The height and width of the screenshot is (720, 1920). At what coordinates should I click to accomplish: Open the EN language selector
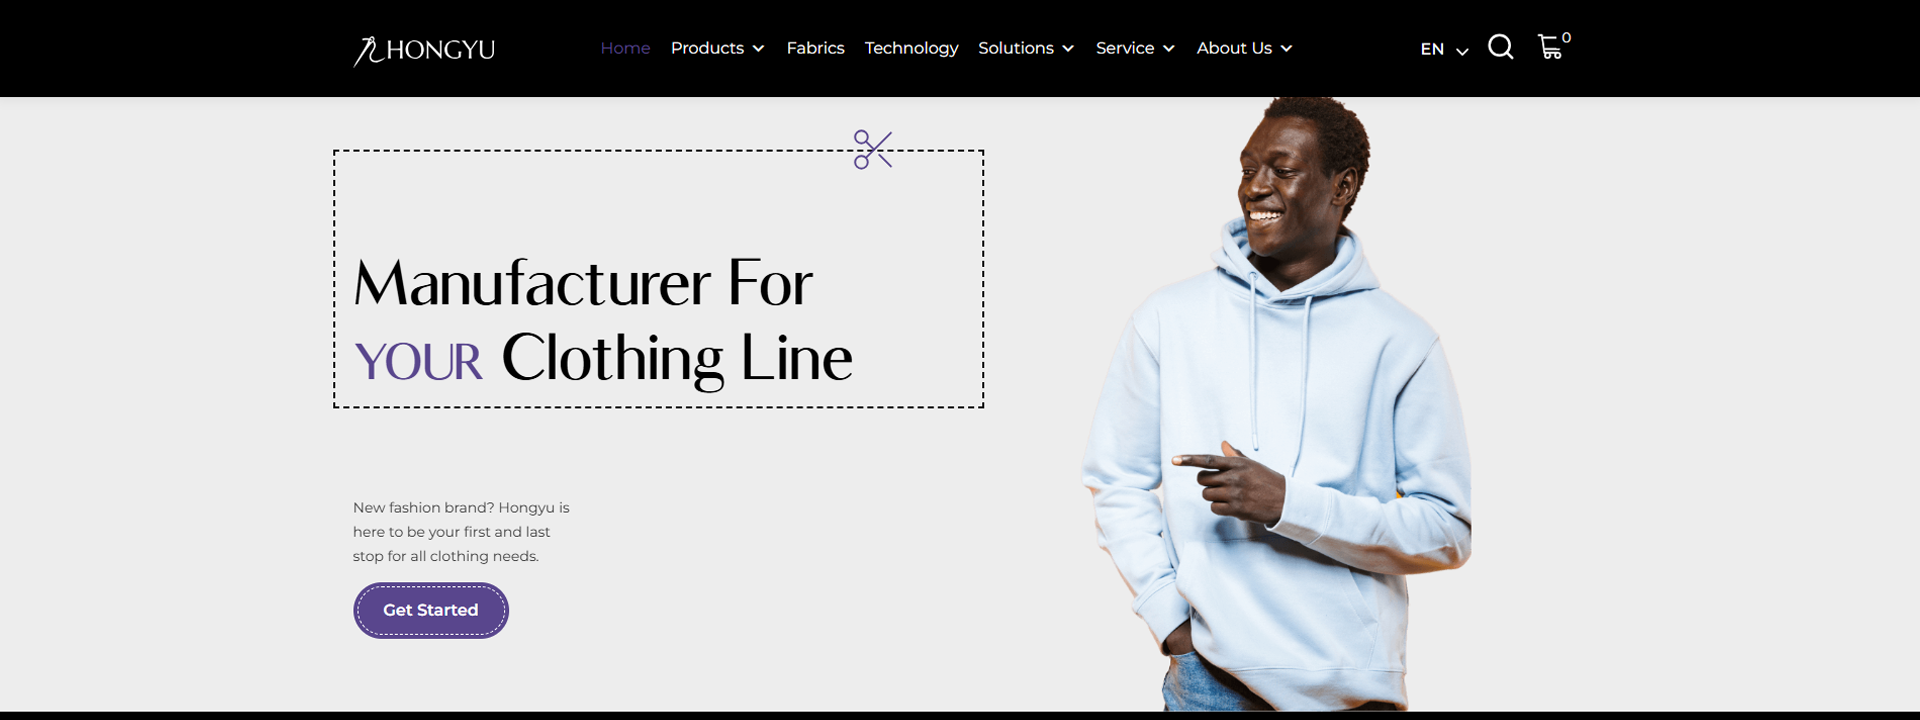click(x=1444, y=49)
